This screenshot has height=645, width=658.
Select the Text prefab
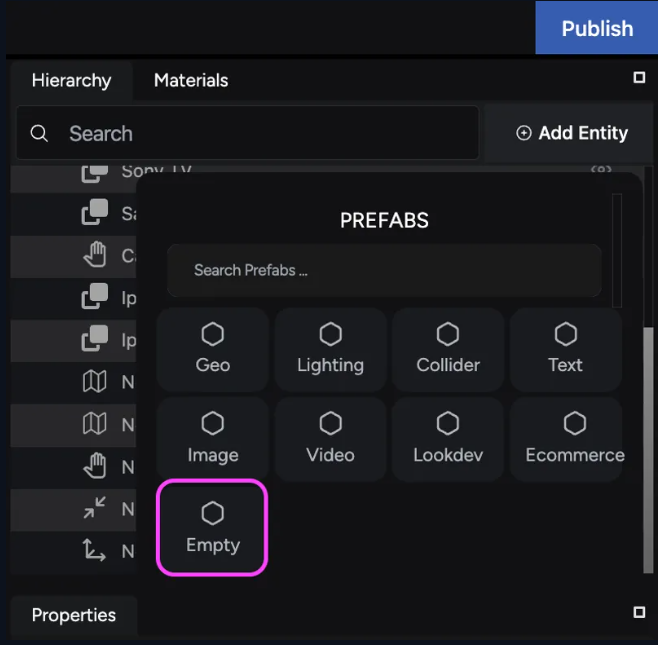(566, 350)
